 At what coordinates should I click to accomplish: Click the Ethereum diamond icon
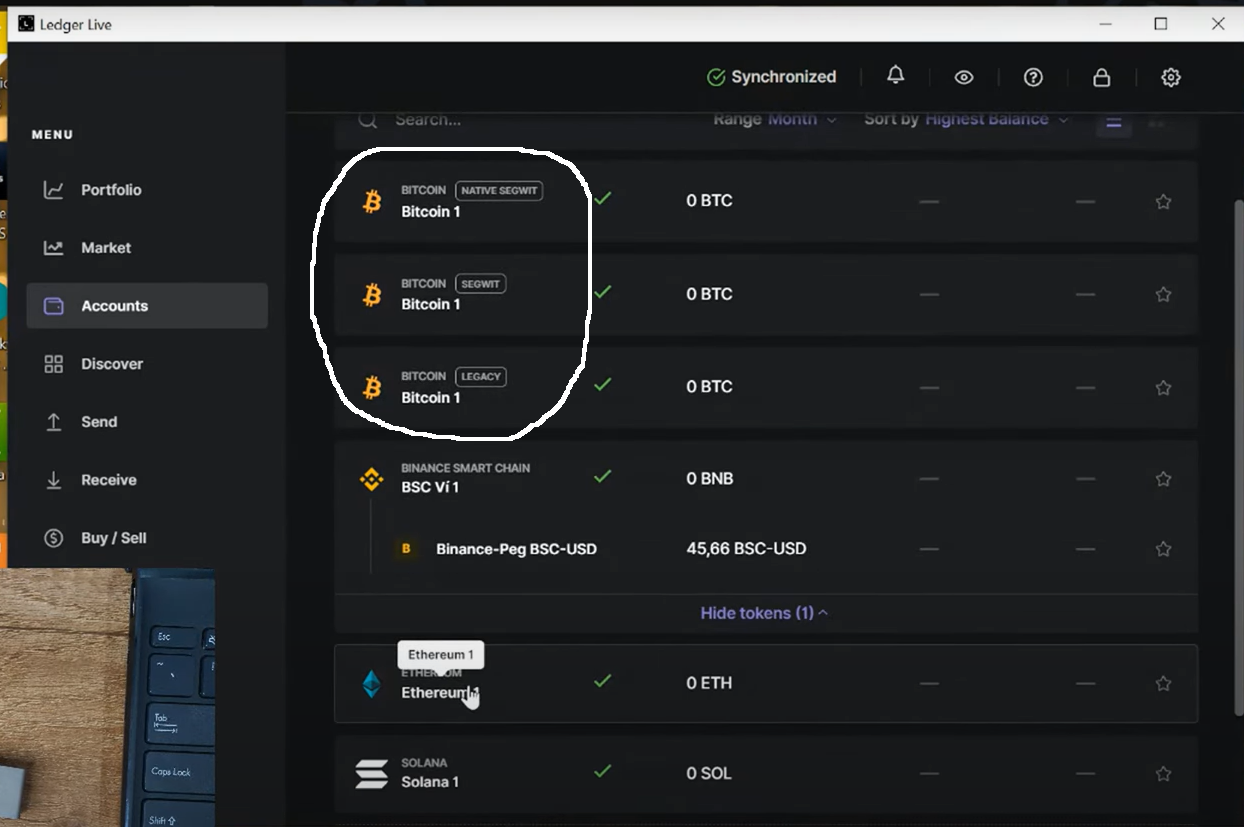coord(372,684)
